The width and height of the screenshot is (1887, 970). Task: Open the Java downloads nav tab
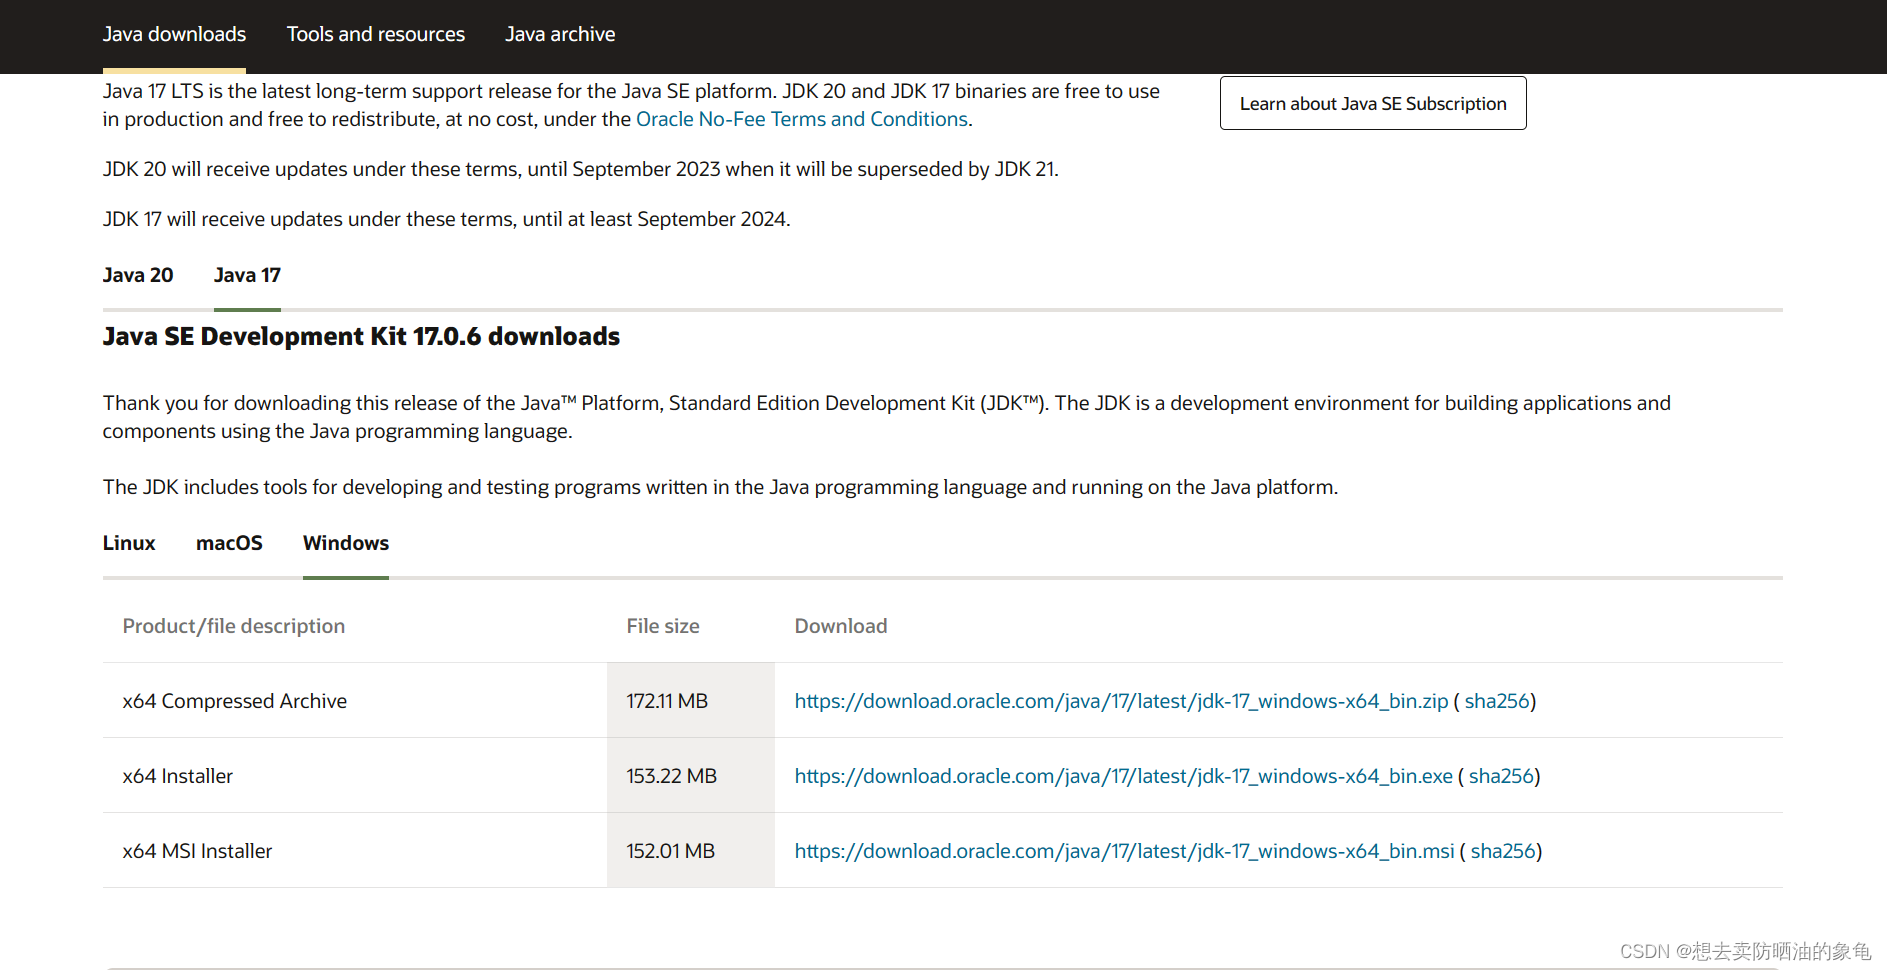174,34
